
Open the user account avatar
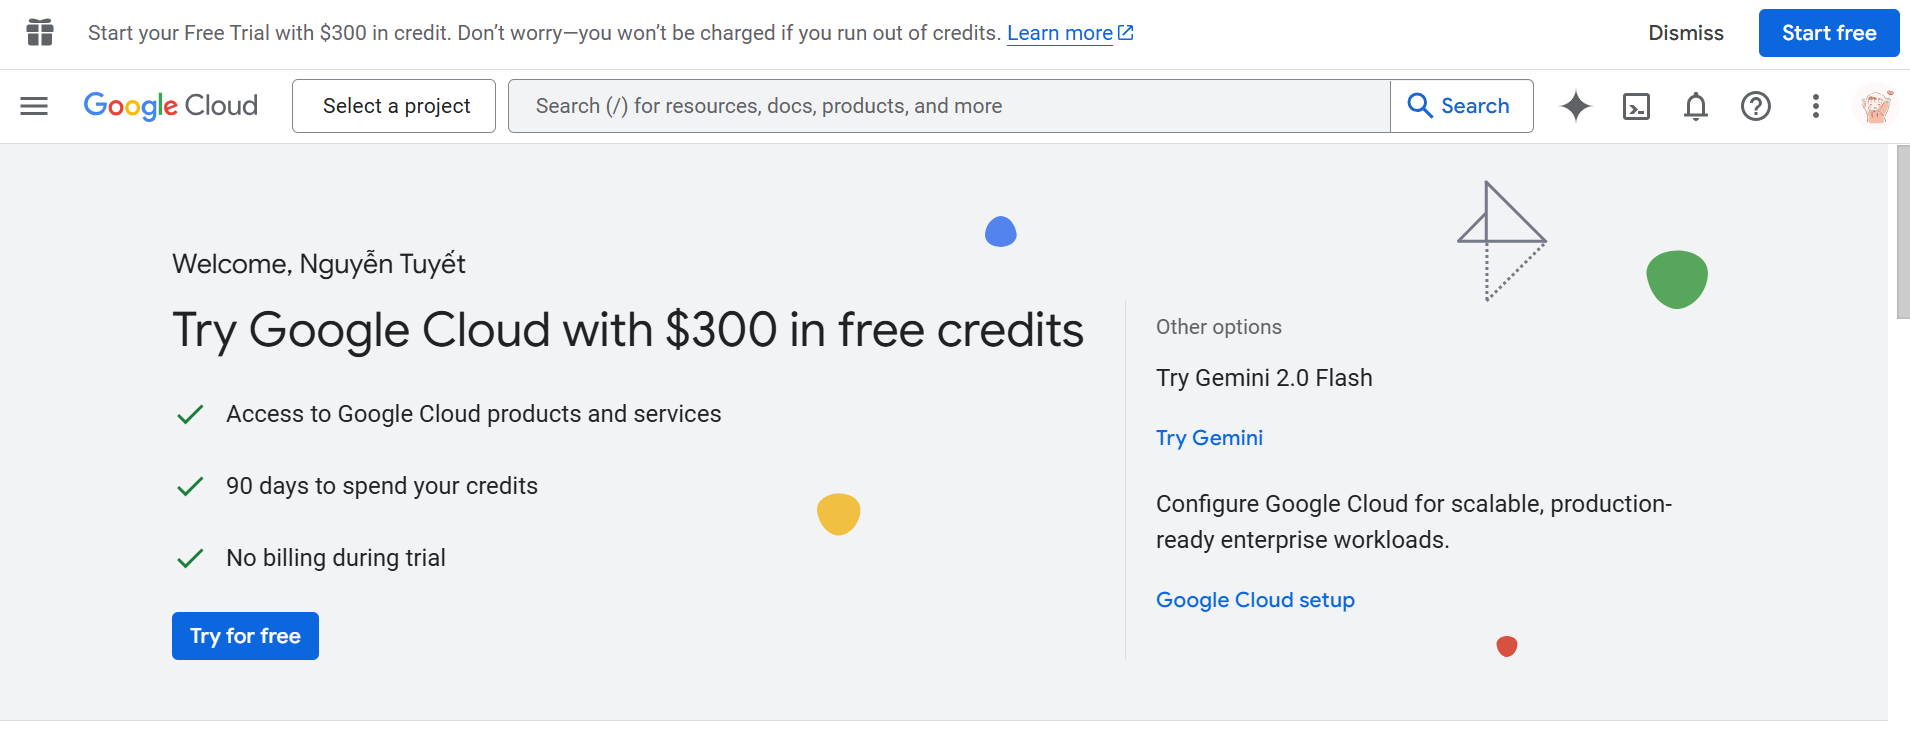pos(1876,106)
